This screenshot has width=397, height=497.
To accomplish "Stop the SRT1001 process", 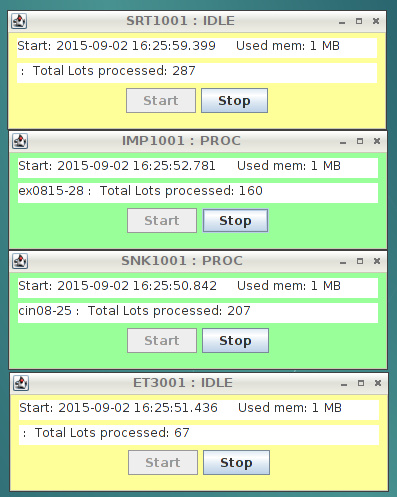I will tap(234, 101).
